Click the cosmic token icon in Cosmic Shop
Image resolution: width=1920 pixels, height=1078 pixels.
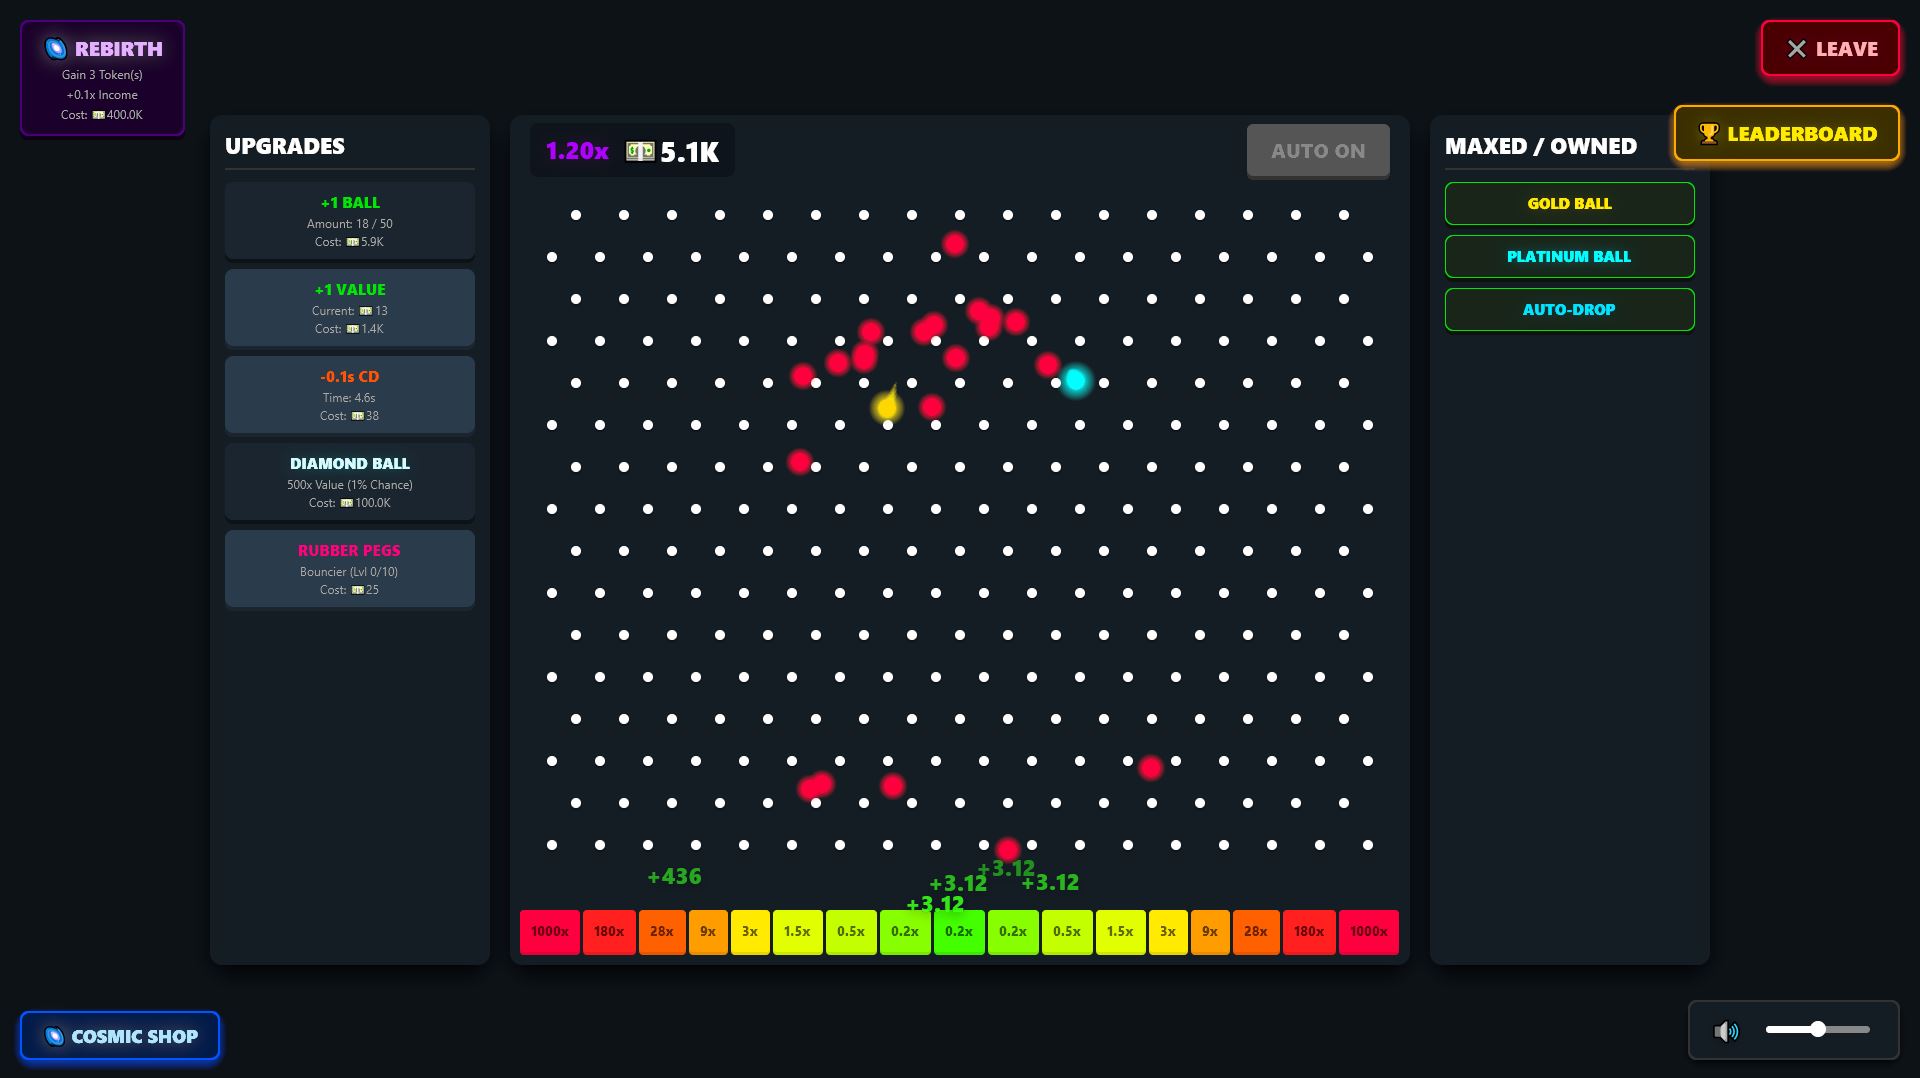[55, 1037]
